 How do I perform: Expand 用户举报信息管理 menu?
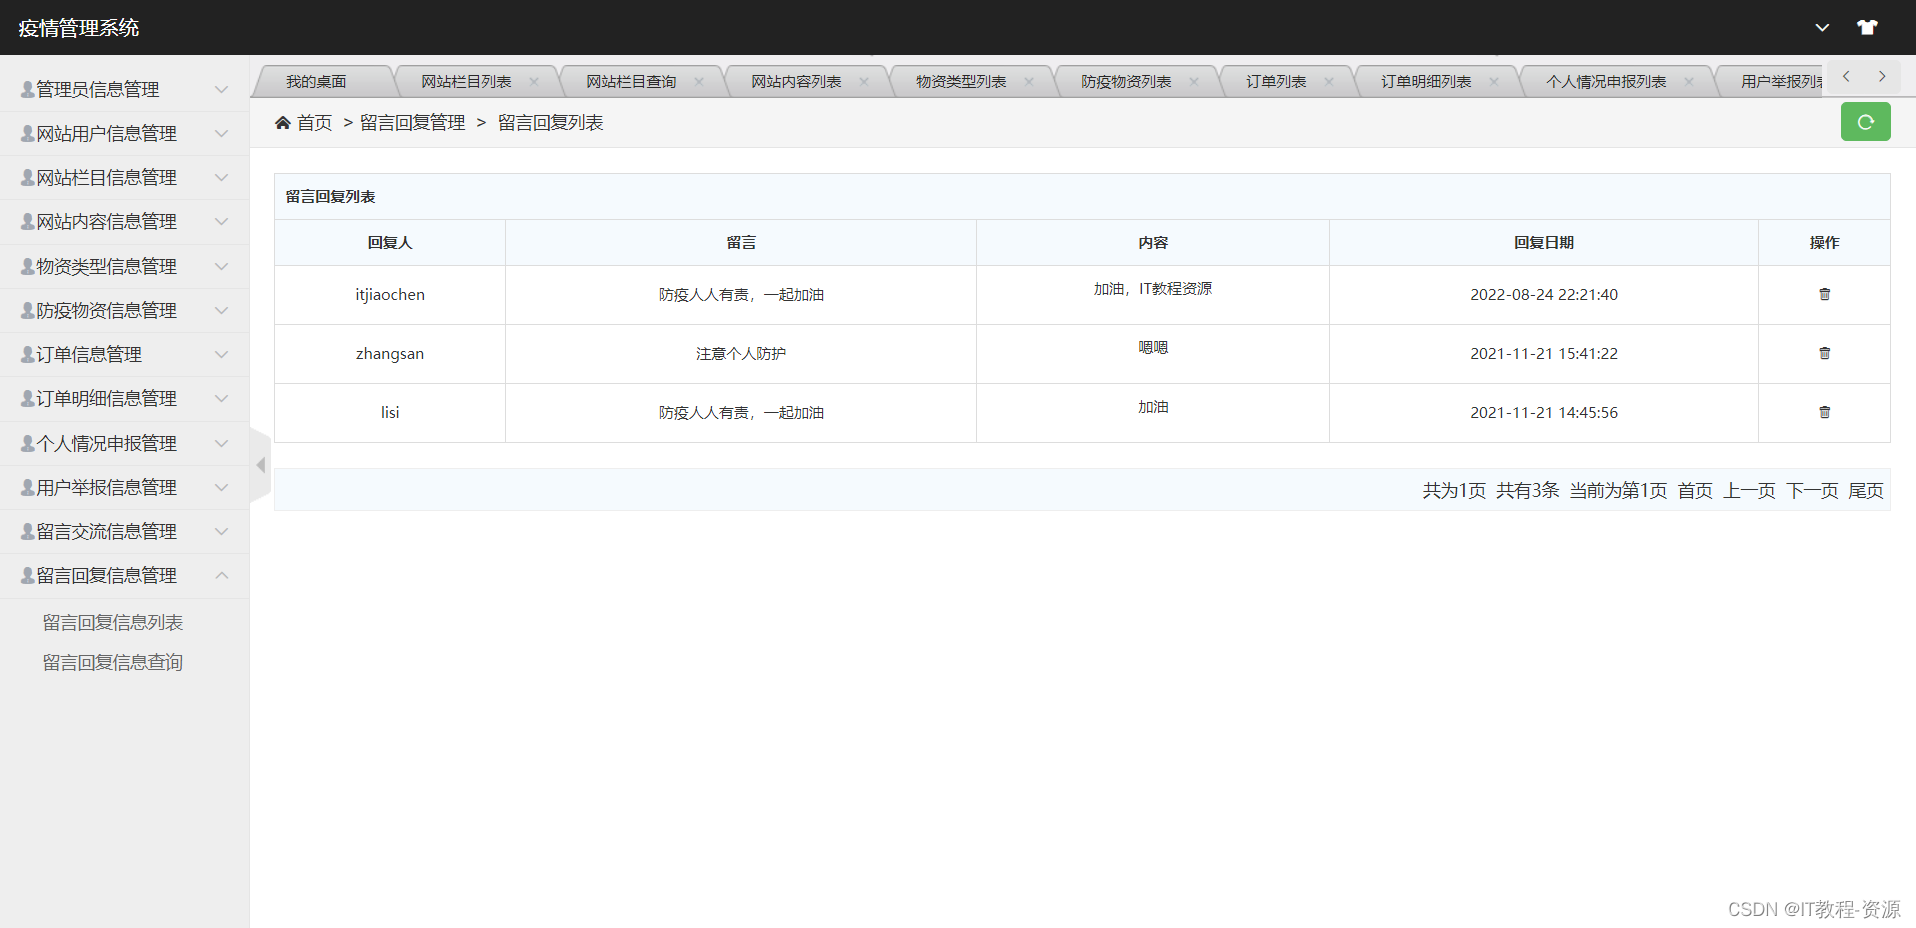pyautogui.click(x=124, y=487)
